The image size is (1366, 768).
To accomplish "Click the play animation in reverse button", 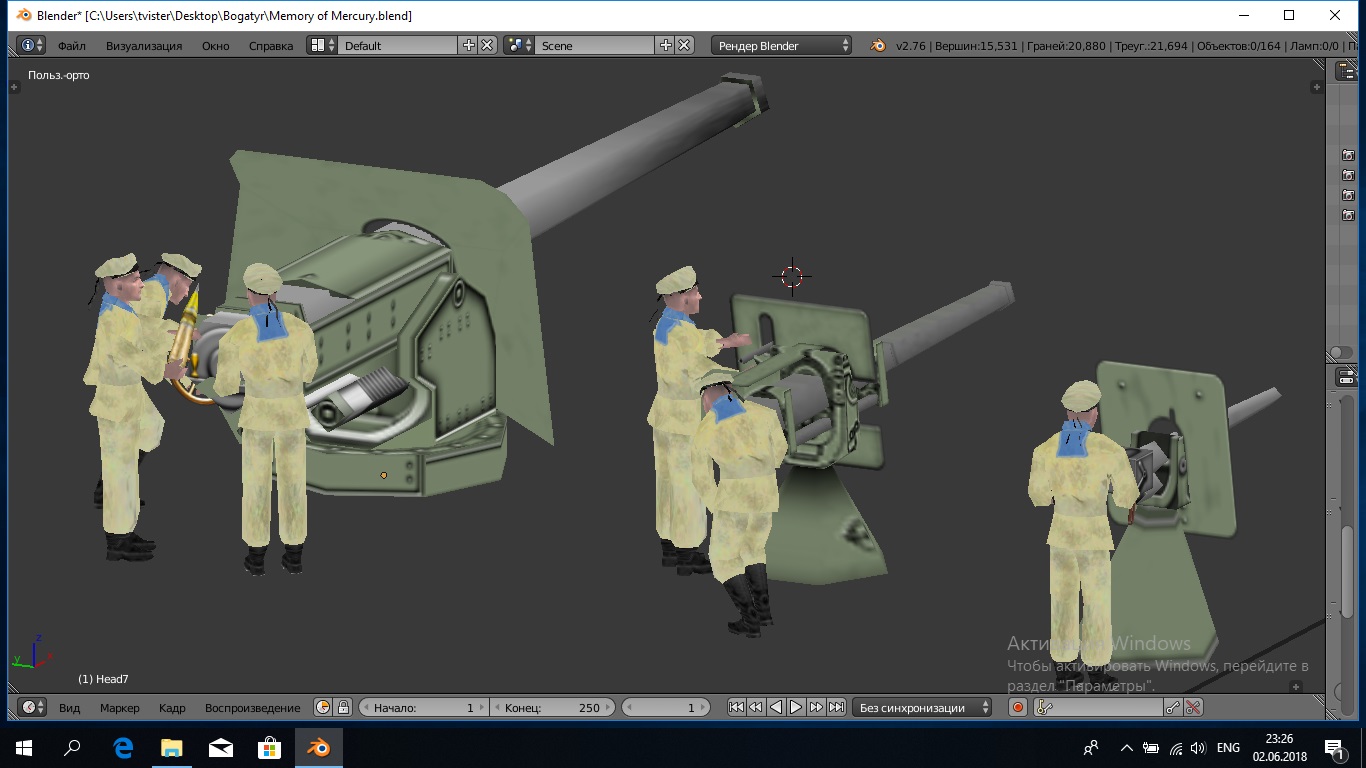I will click(x=776, y=707).
